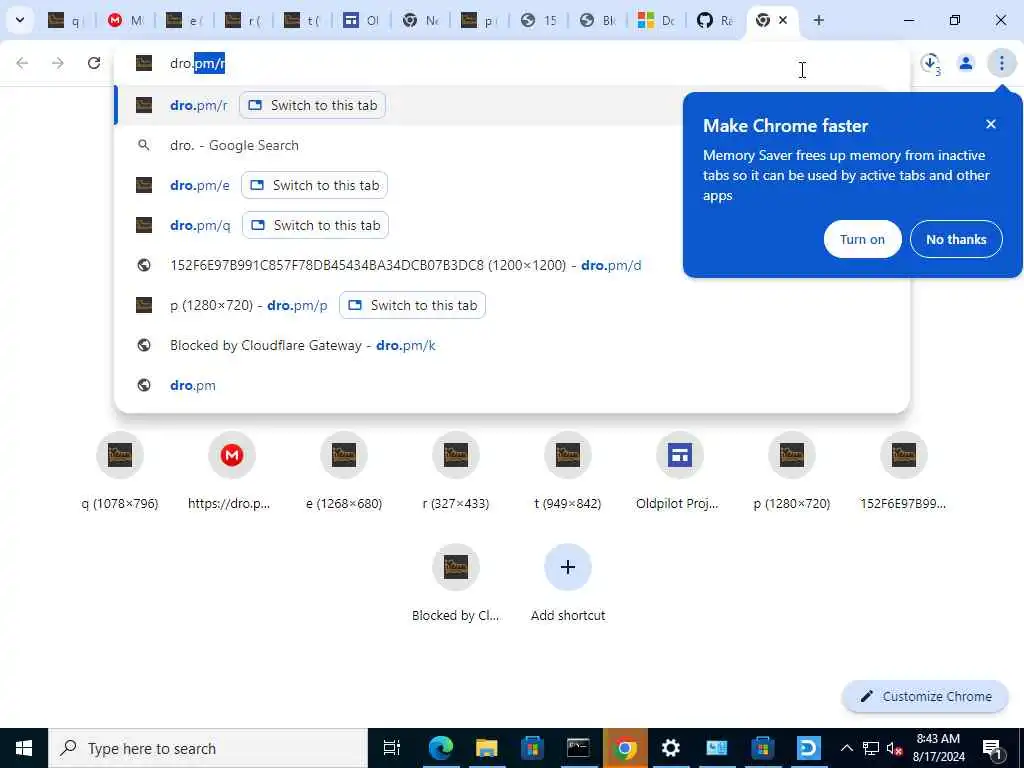The width and height of the screenshot is (1024, 768).
Task: Switch to the 'r(' browser tab
Action: [x=243, y=20]
